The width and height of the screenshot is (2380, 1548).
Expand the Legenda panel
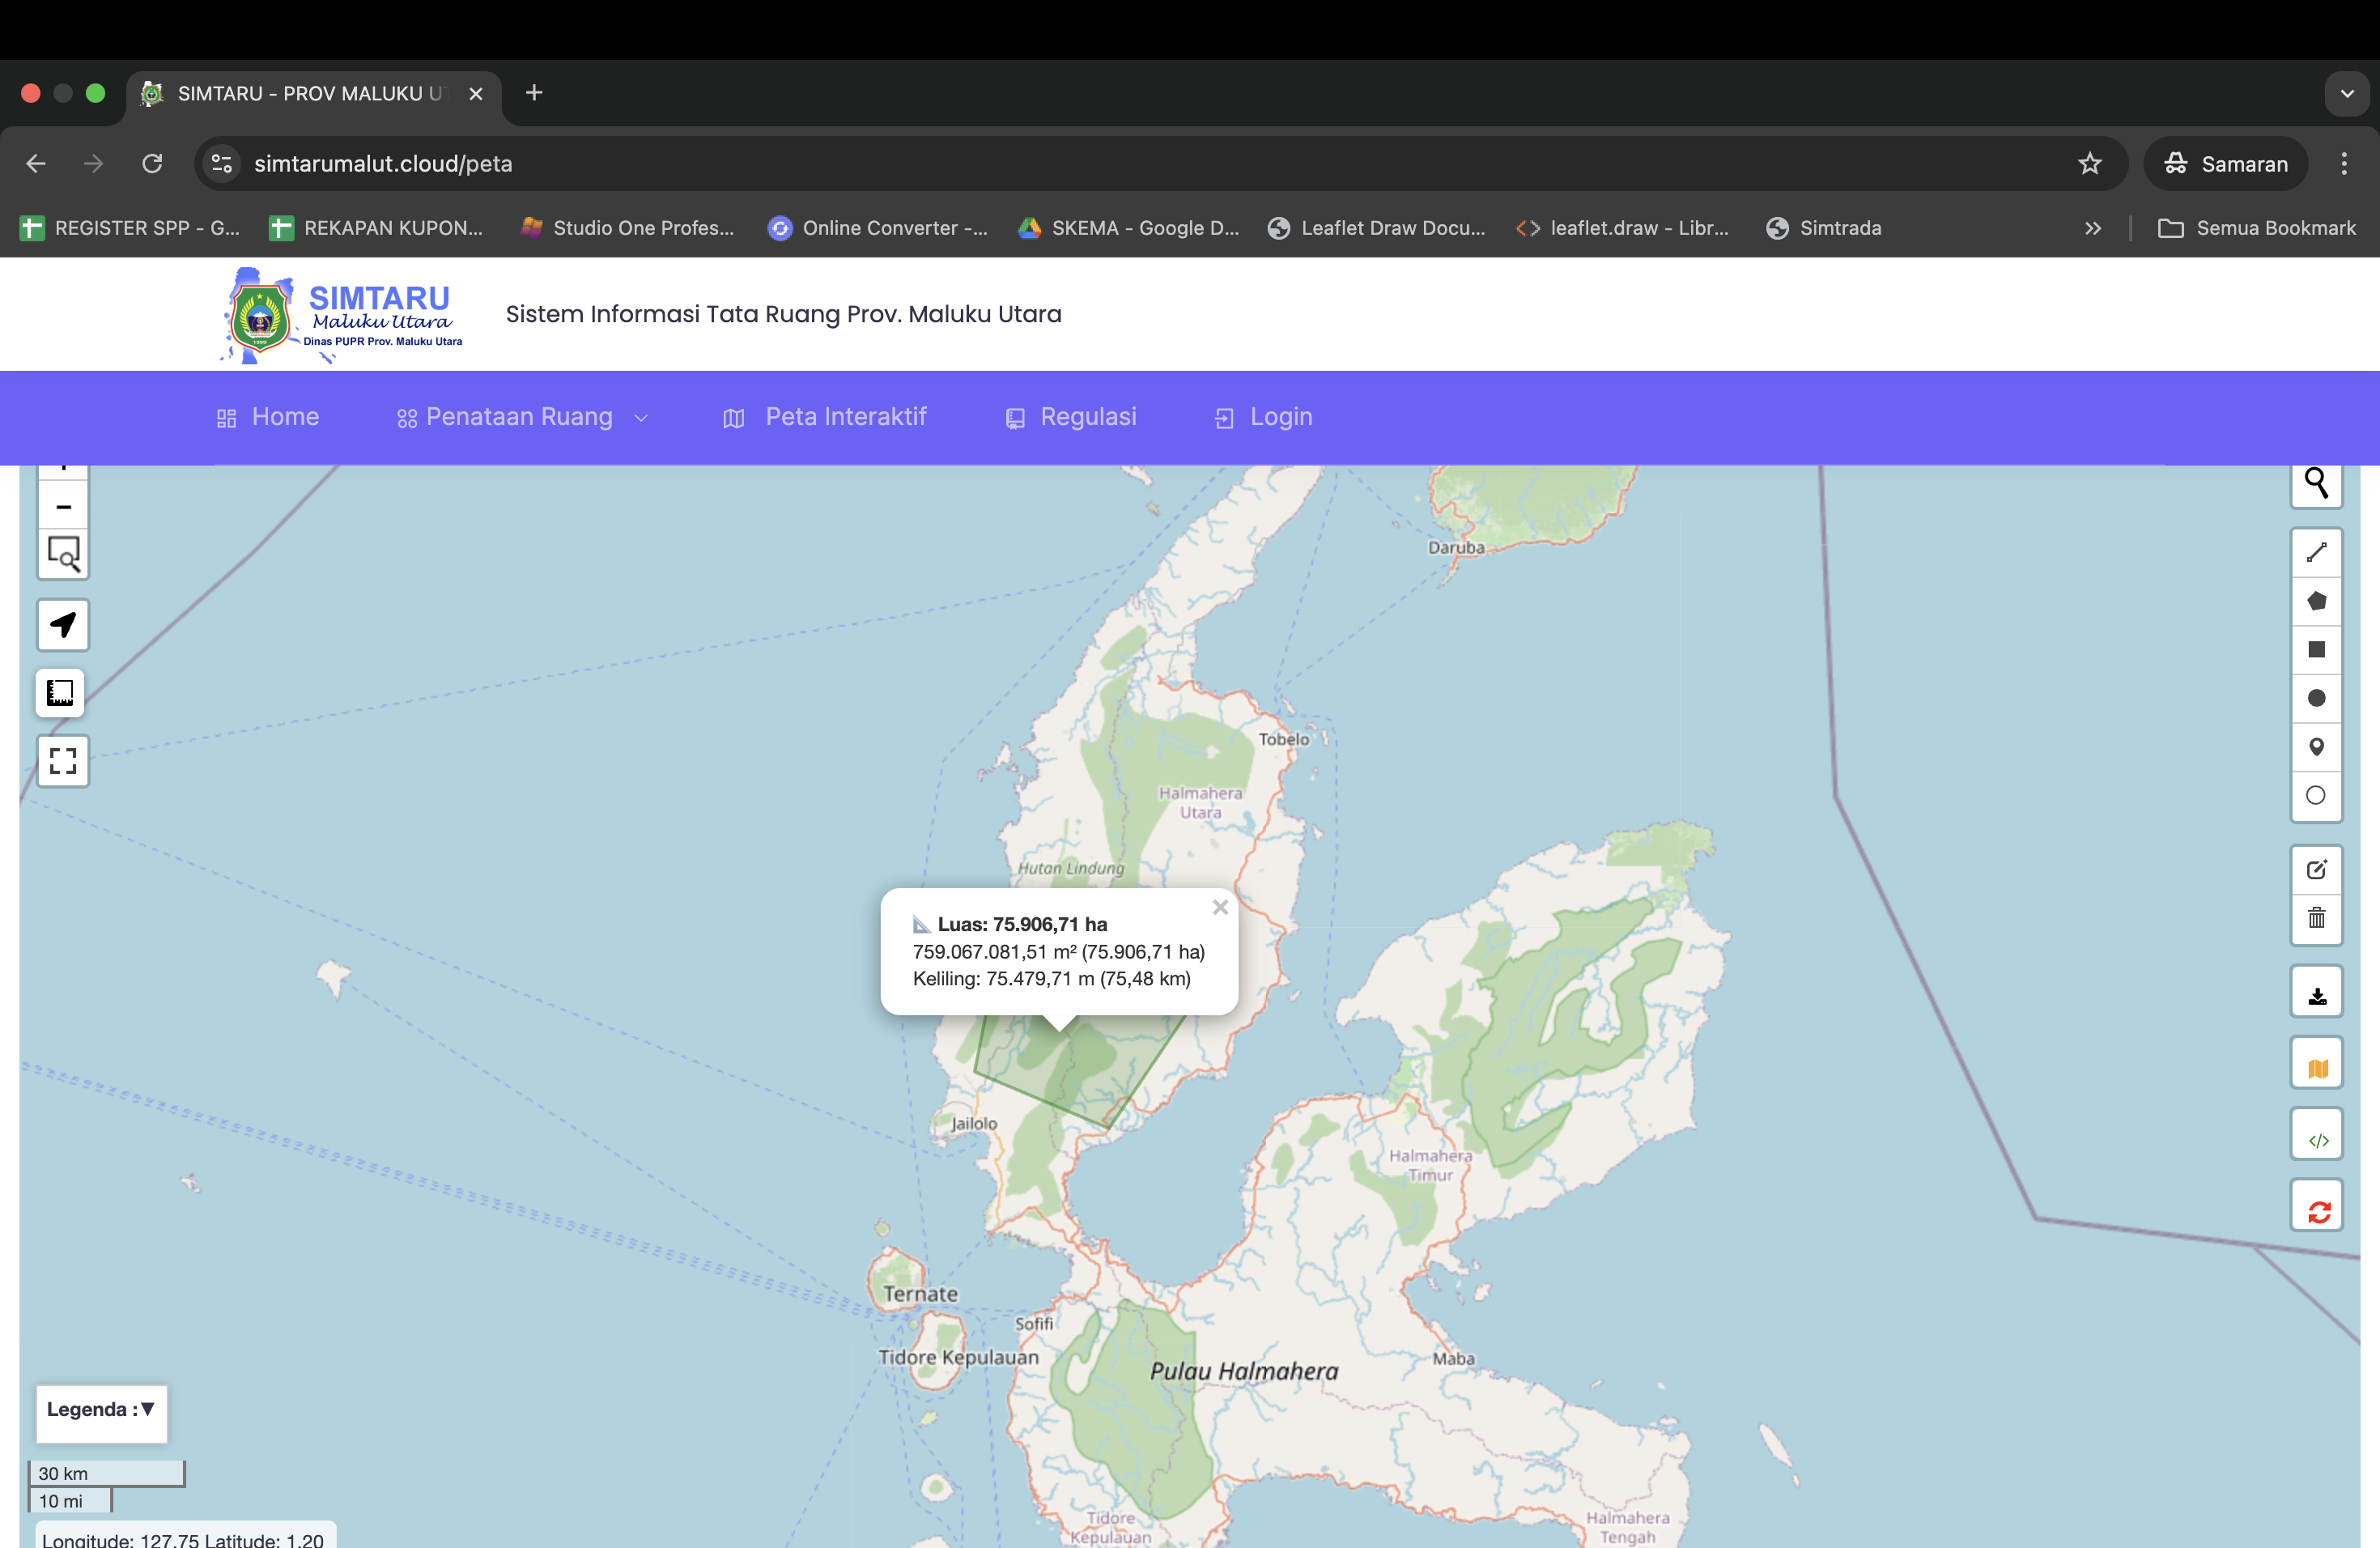[101, 1410]
